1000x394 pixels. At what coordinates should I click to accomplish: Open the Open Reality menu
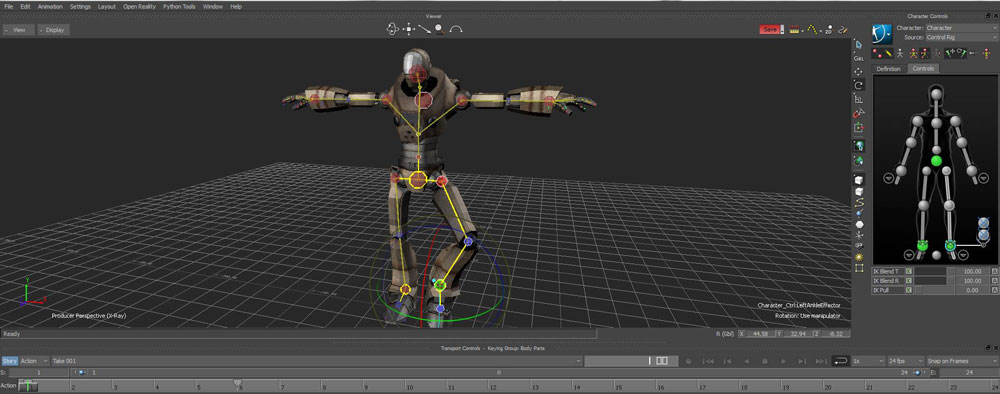pyautogui.click(x=139, y=6)
